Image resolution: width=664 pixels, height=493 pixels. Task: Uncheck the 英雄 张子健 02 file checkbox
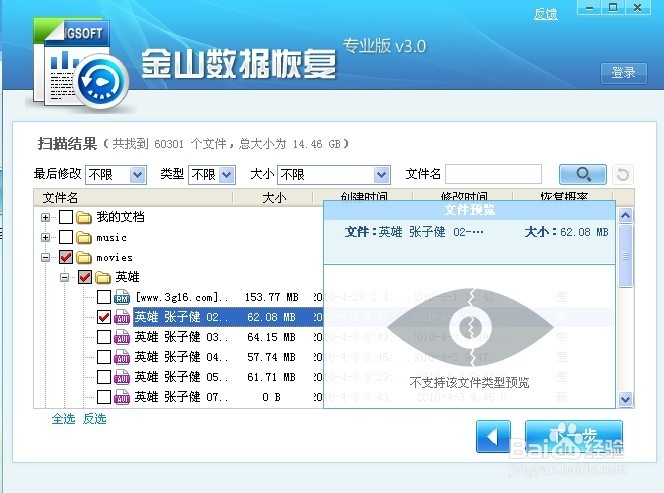tap(104, 317)
